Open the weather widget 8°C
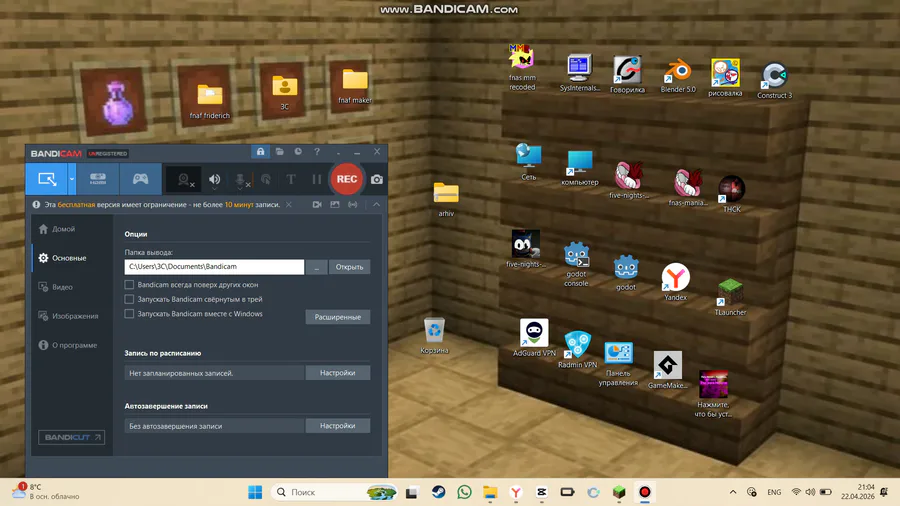Viewport: 900px width, 506px height. pos(45,492)
